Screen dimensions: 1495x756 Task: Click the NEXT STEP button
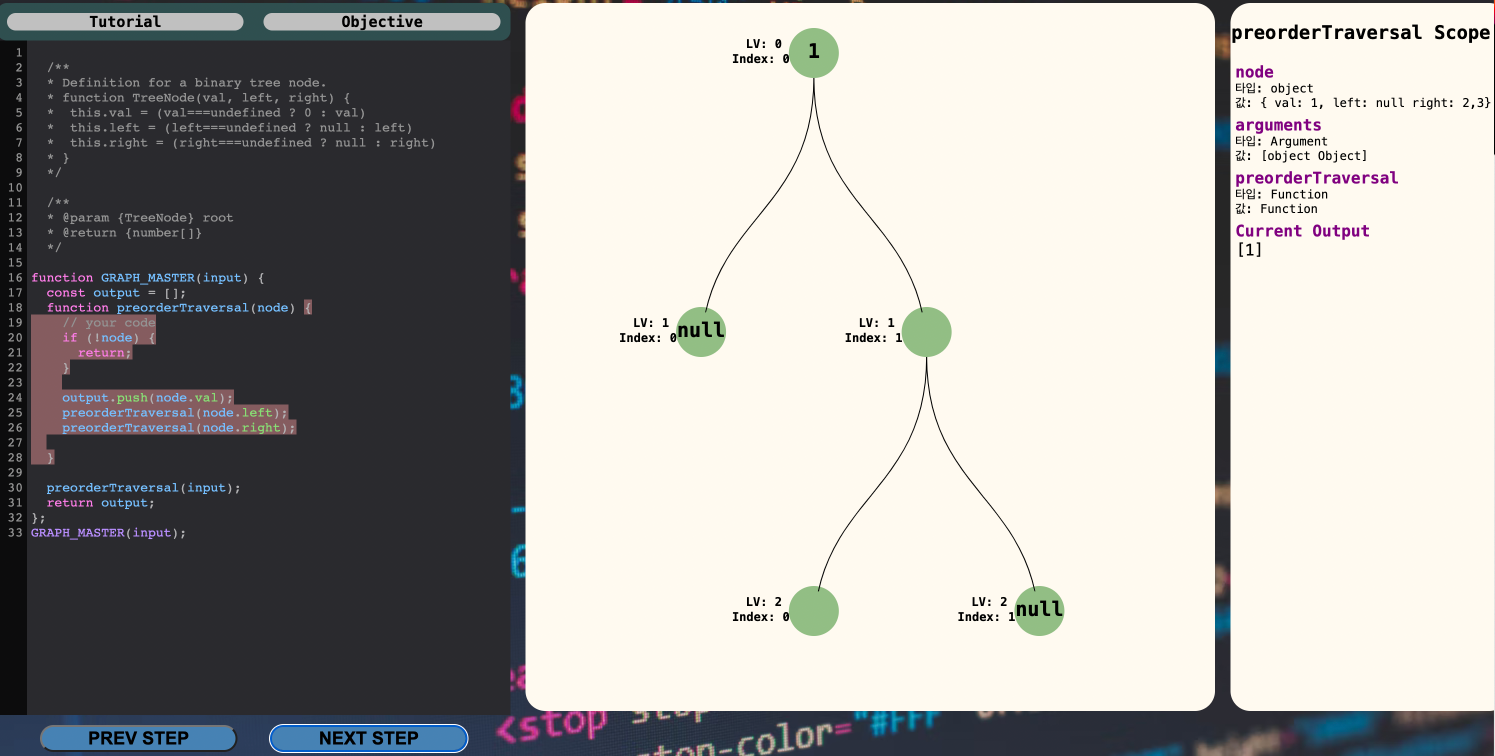(x=368, y=738)
